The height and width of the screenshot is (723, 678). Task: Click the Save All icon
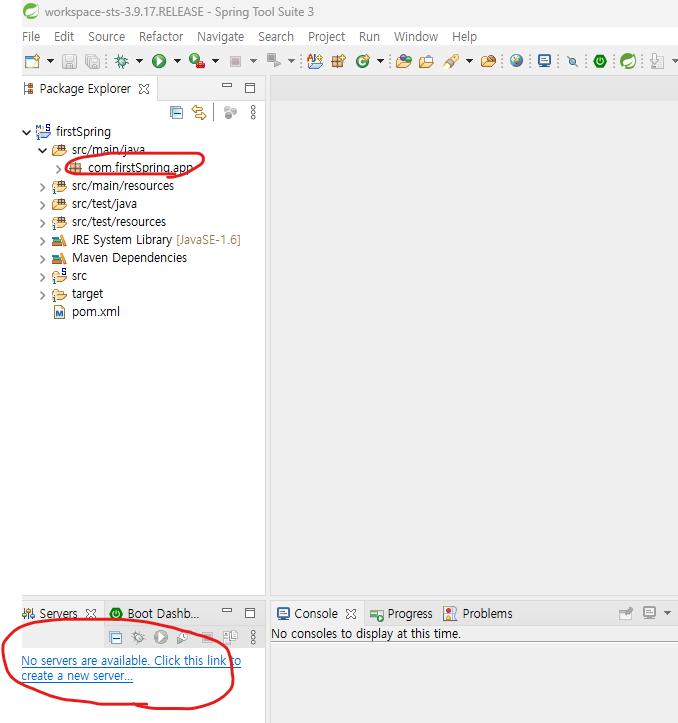[92, 61]
